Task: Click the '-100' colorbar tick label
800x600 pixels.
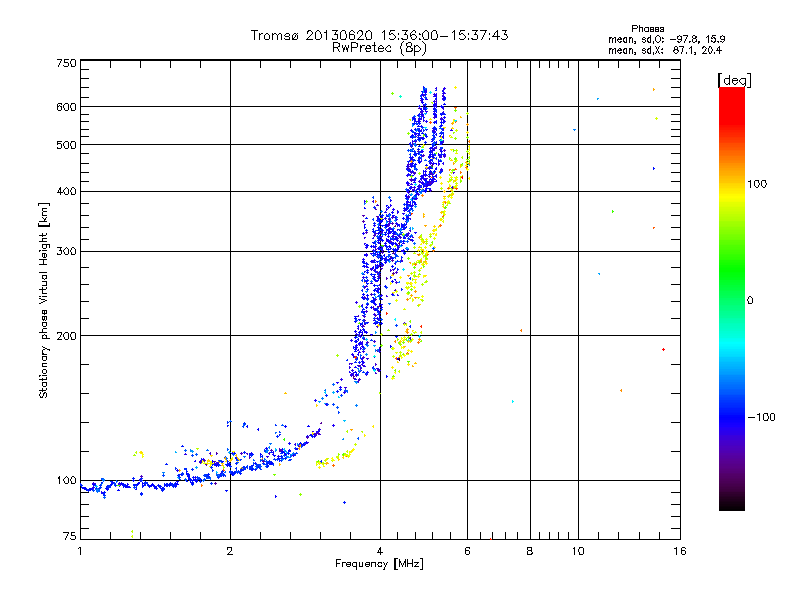Action: (x=761, y=417)
